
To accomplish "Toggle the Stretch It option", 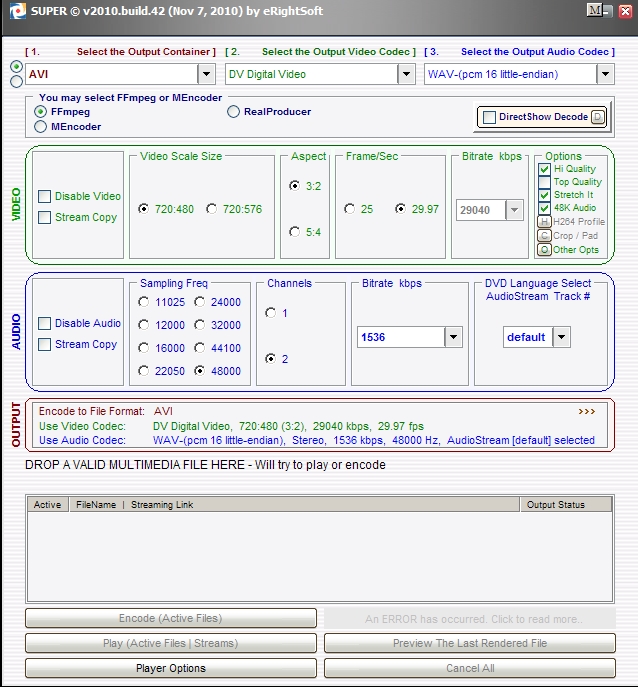I will point(544,195).
